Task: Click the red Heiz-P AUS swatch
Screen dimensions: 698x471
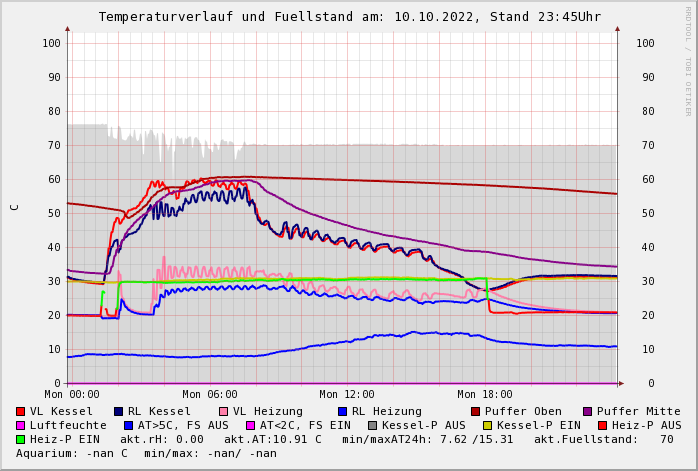Action: click(x=603, y=426)
